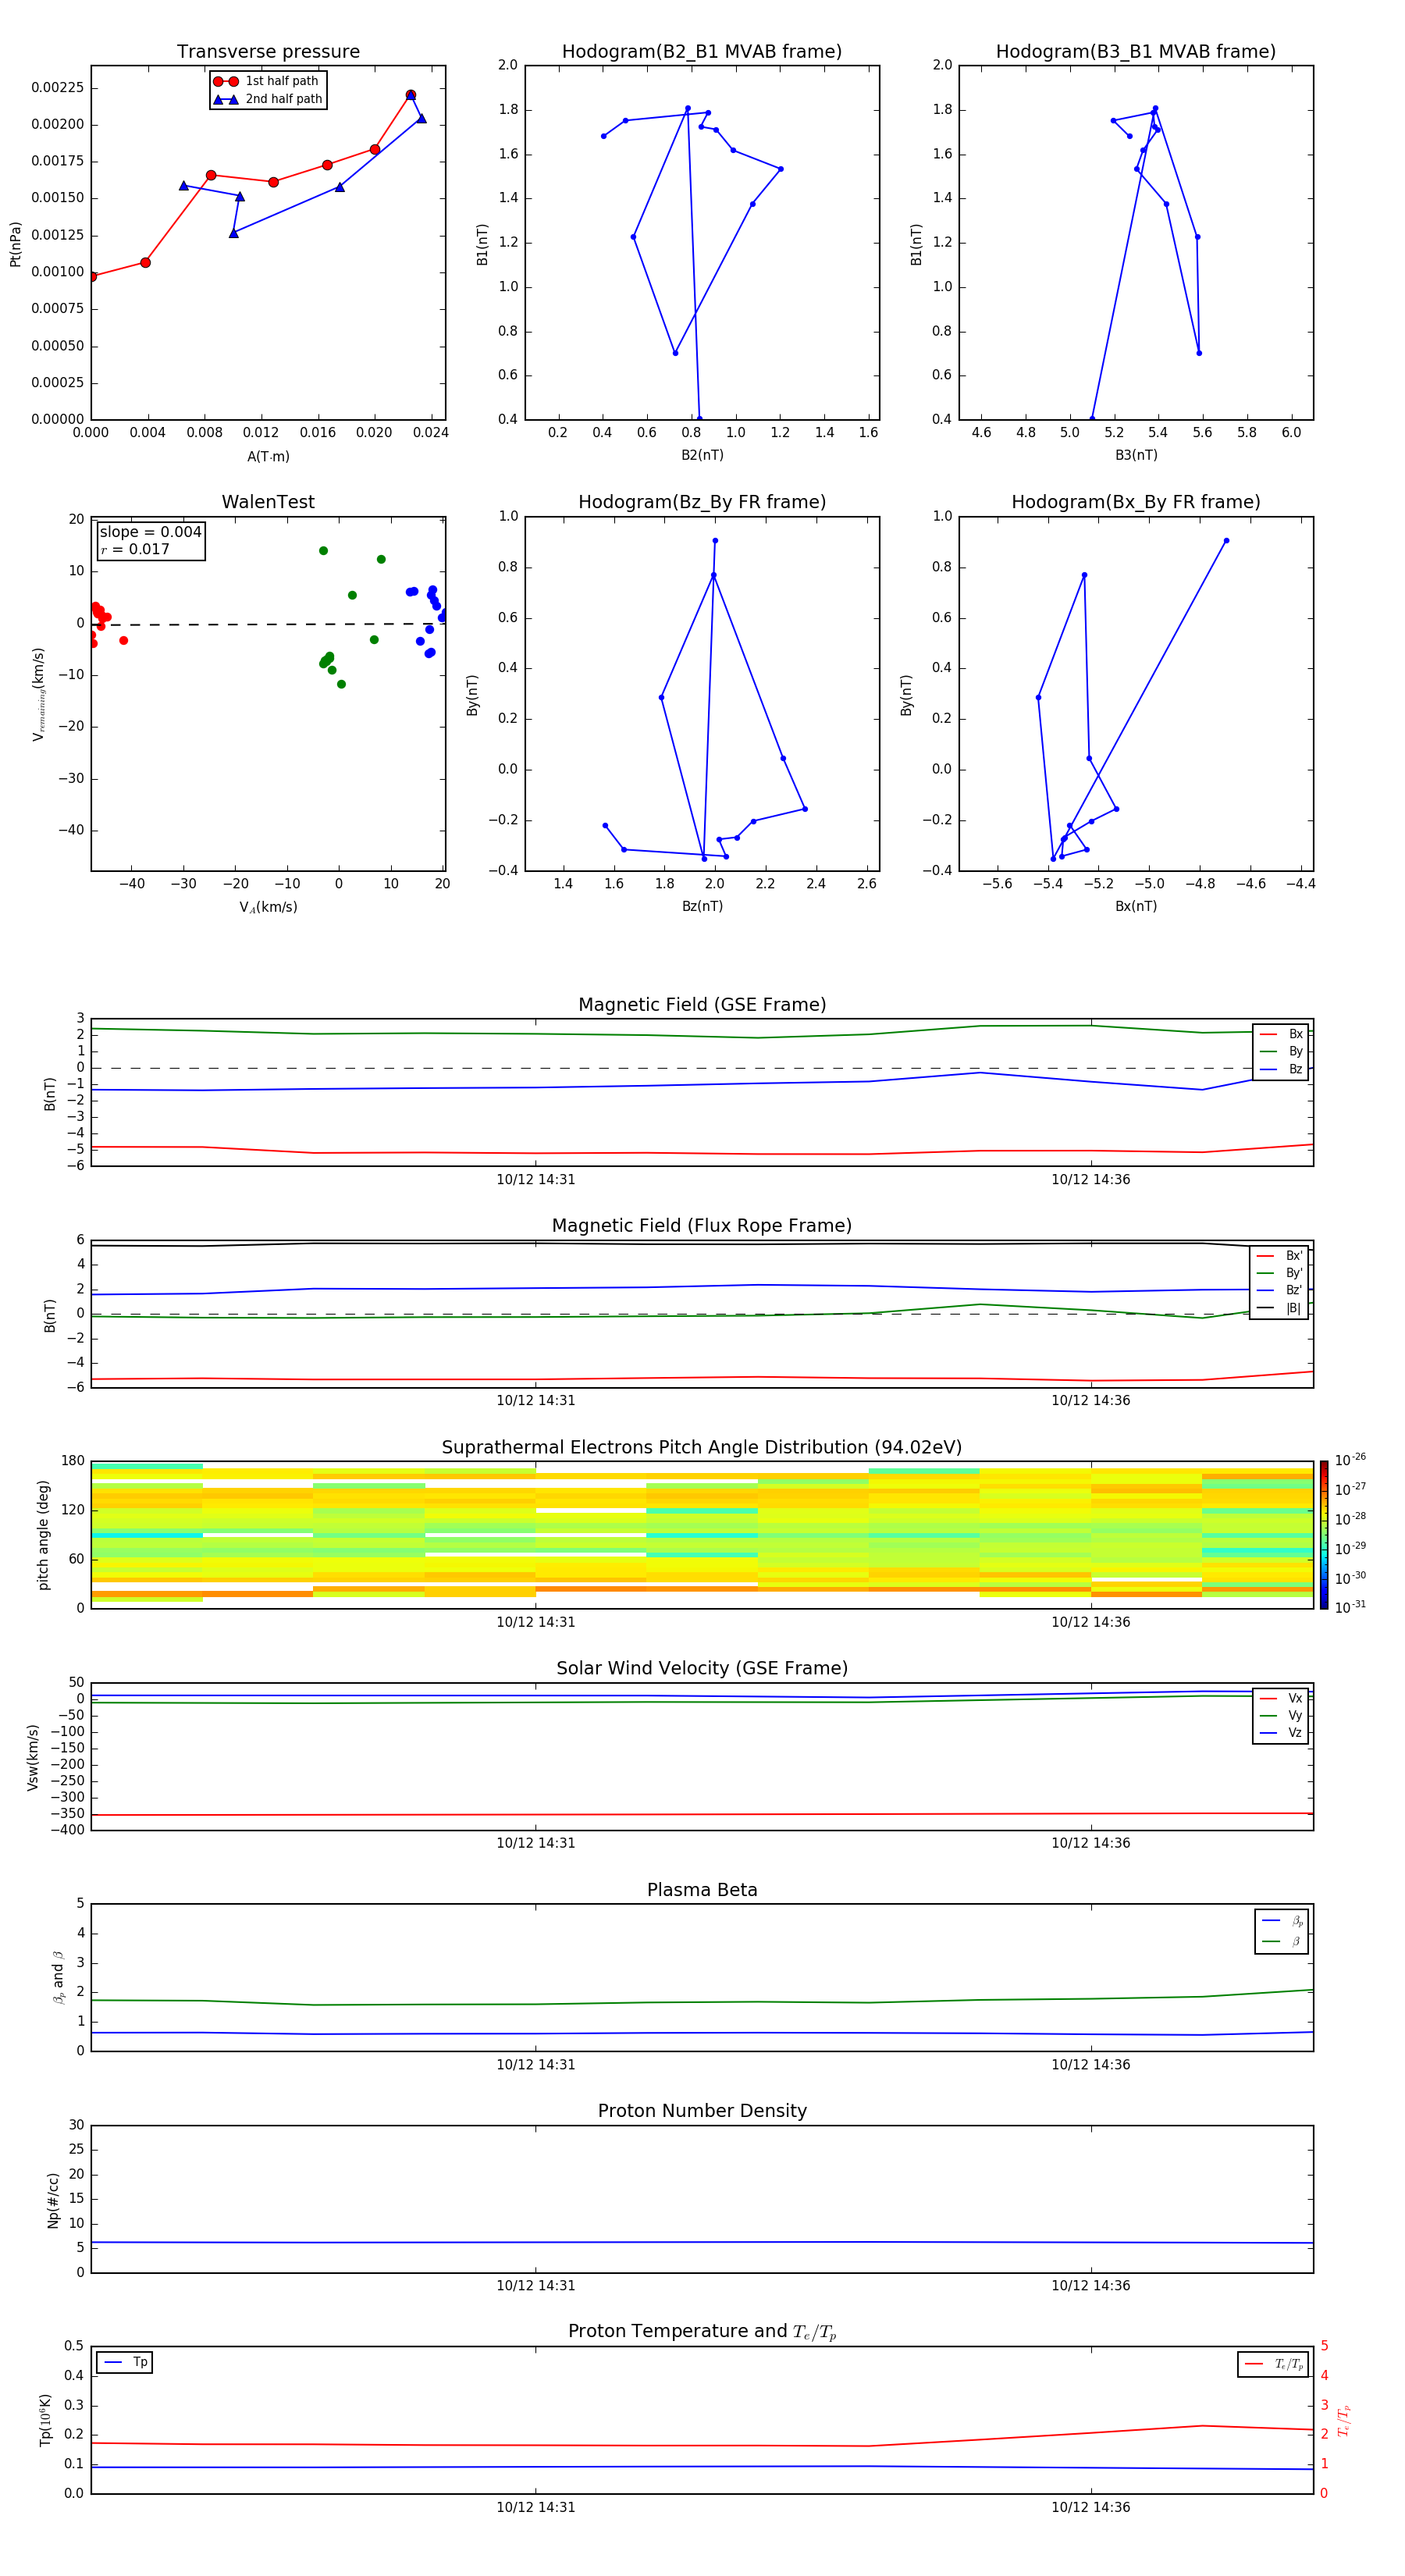Image resolution: width=1405 pixels, height=2576 pixels.
Task: Click the 'Tp' legend entry
Action: (x=126, y=2362)
